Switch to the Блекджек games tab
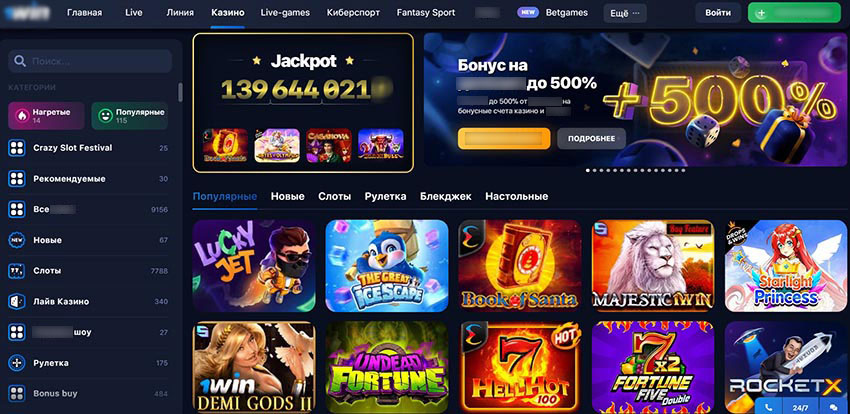Viewport: 850px width, 414px height. [x=446, y=196]
